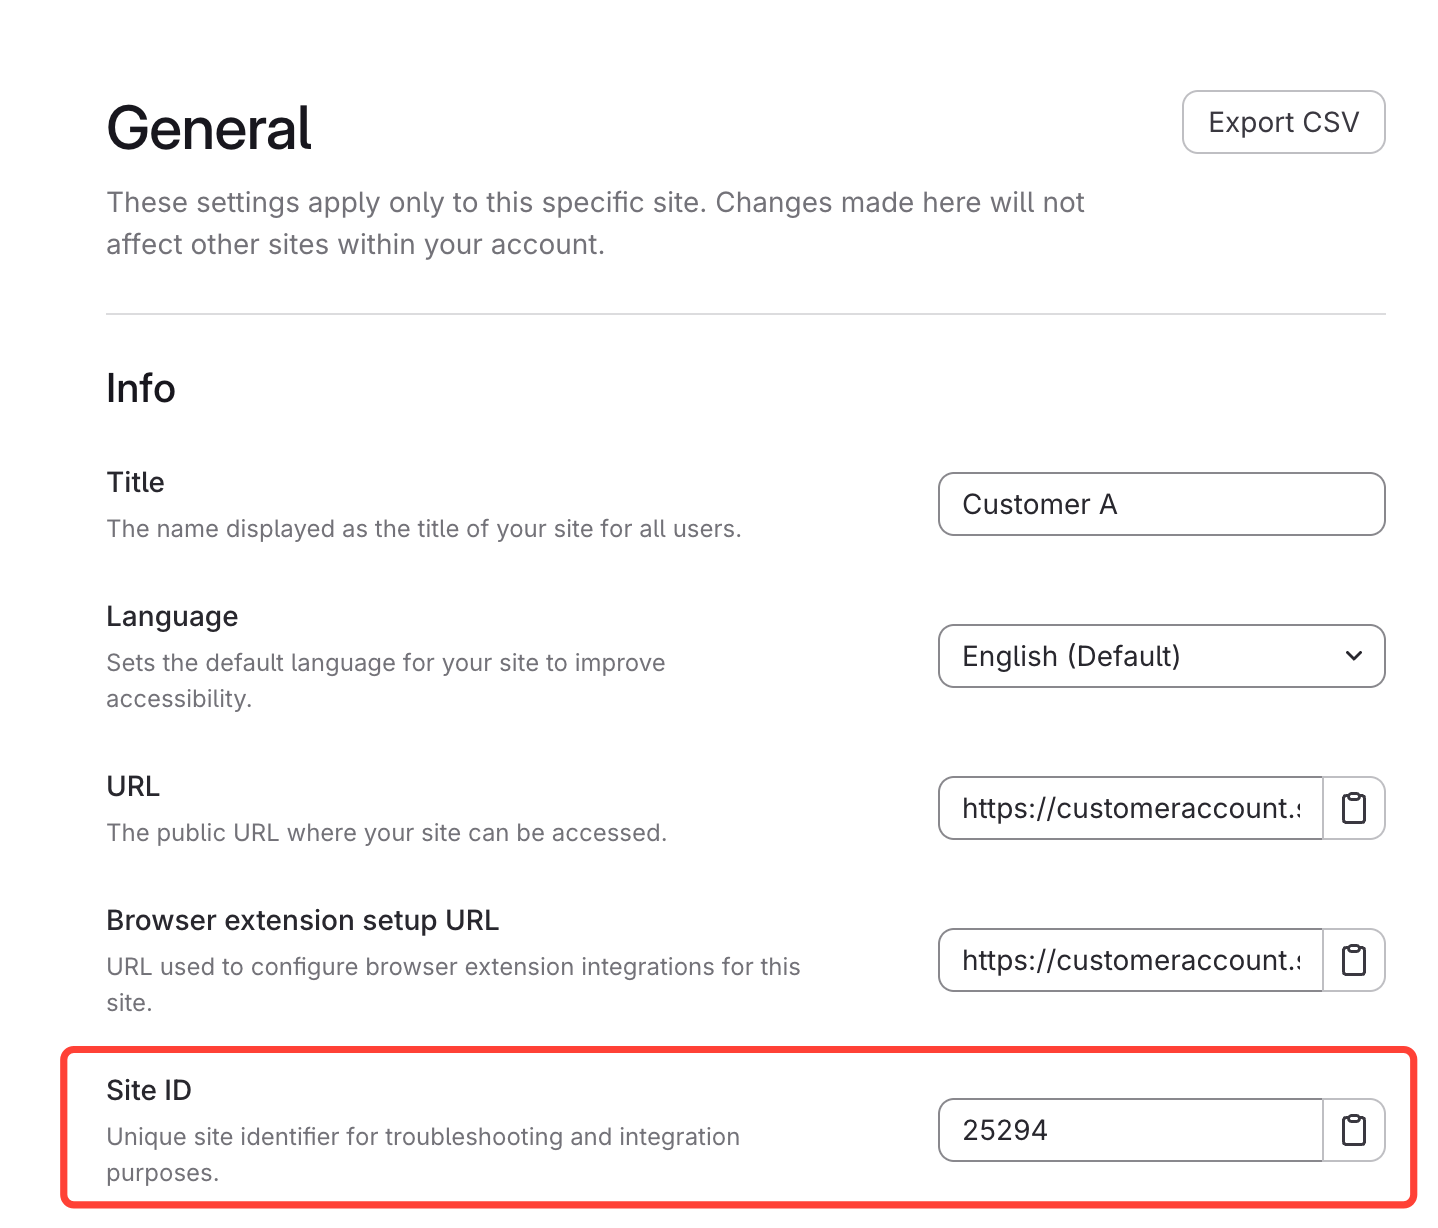Click the Site ID label
This screenshot has height=1228, width=1438.
coord(149,1090)
